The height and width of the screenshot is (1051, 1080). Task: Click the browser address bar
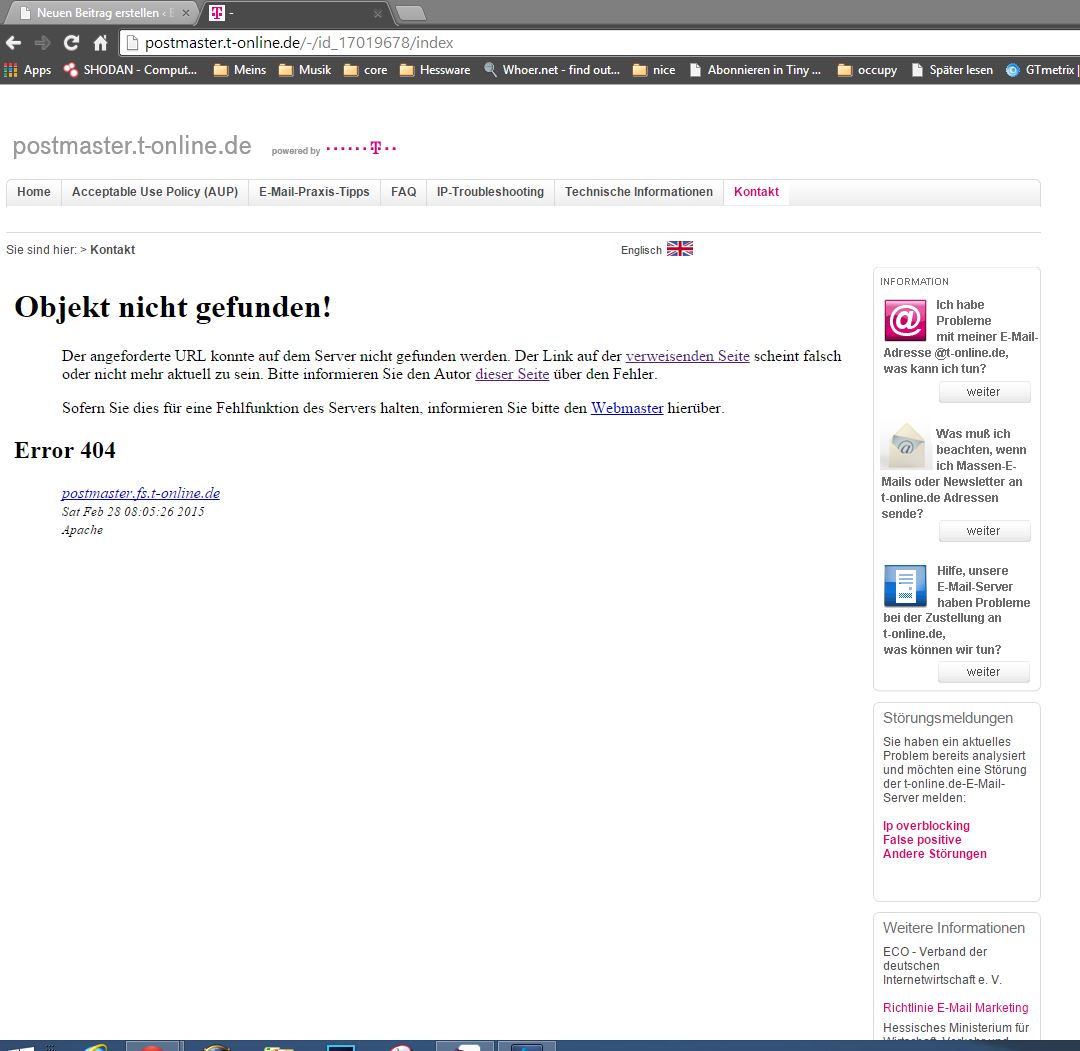coord(600,43)
